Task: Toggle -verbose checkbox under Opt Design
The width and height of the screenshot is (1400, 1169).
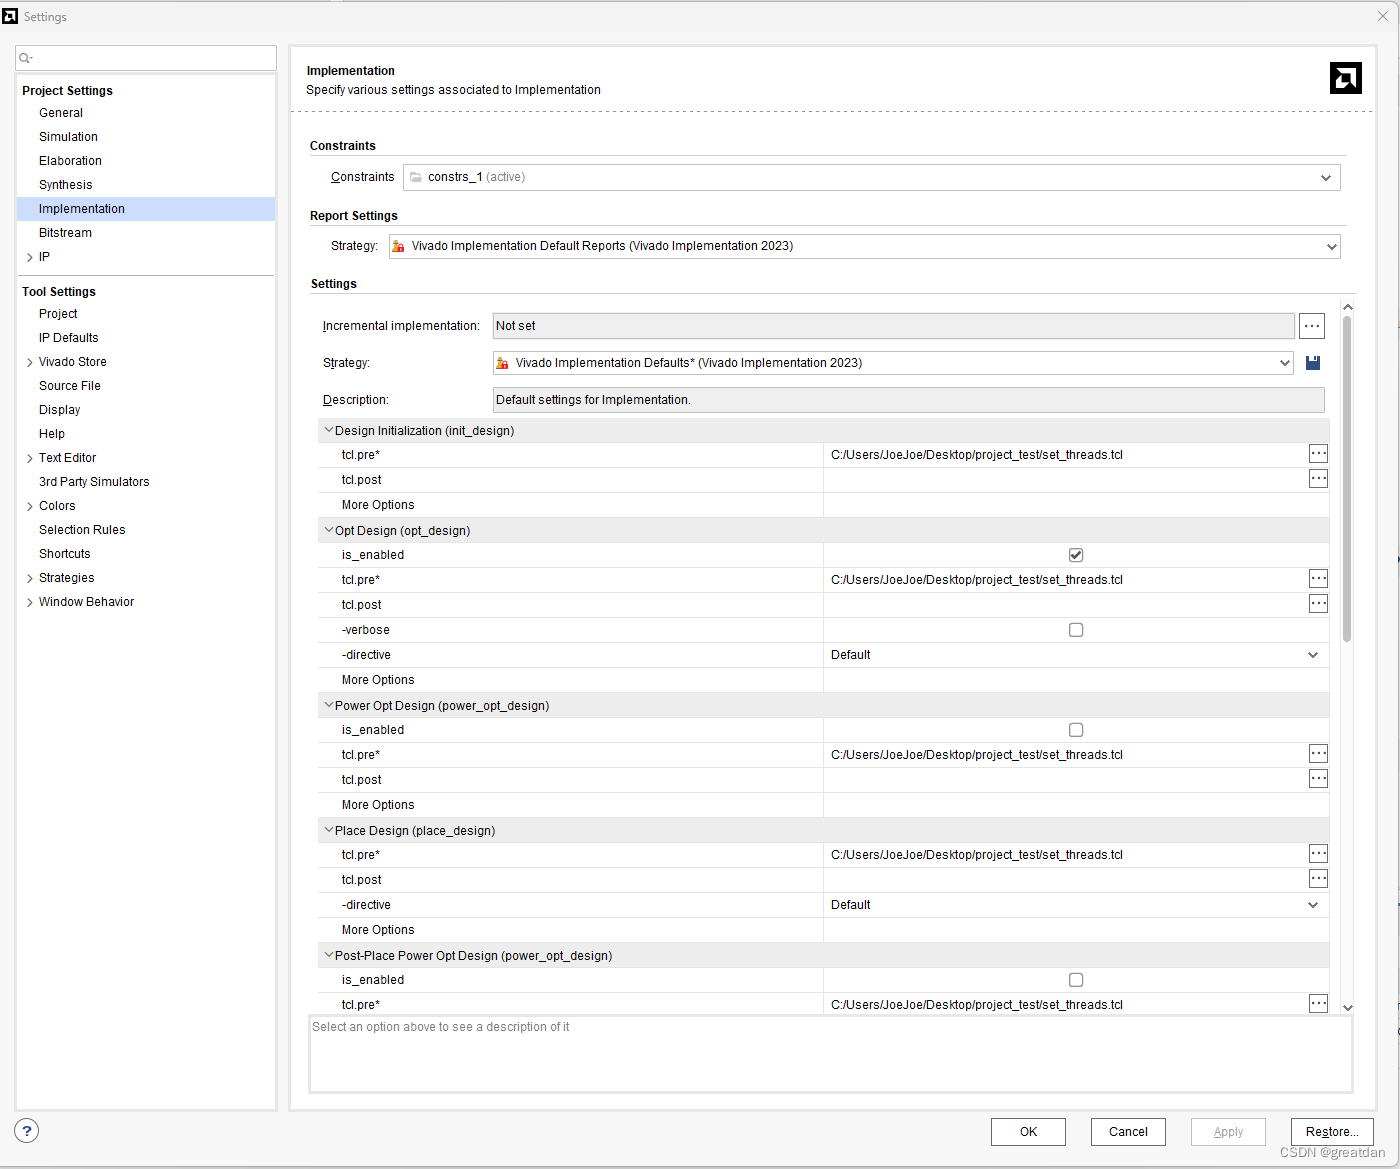Action: pos(1076,630)
